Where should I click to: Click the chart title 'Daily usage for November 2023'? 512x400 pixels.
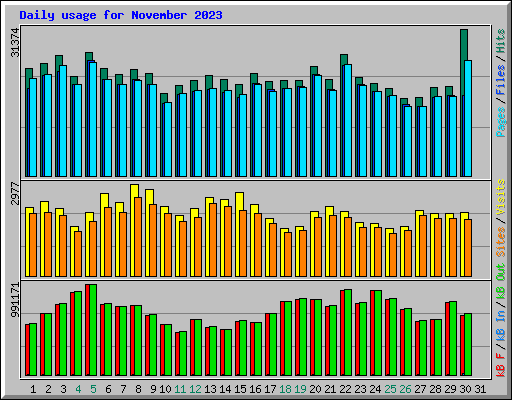point(121,15)
